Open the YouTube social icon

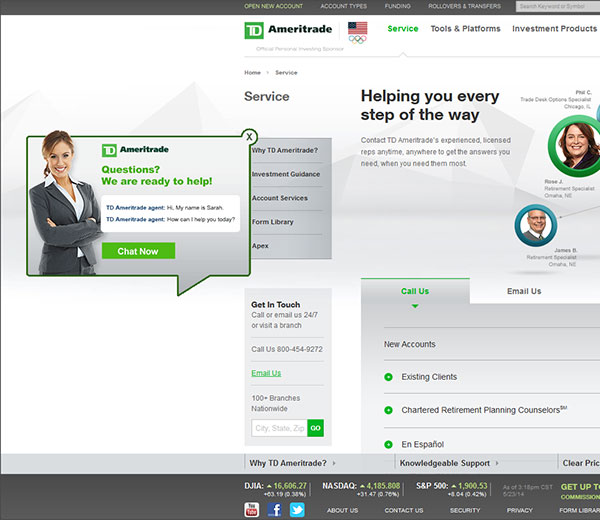tap(252, 510)
